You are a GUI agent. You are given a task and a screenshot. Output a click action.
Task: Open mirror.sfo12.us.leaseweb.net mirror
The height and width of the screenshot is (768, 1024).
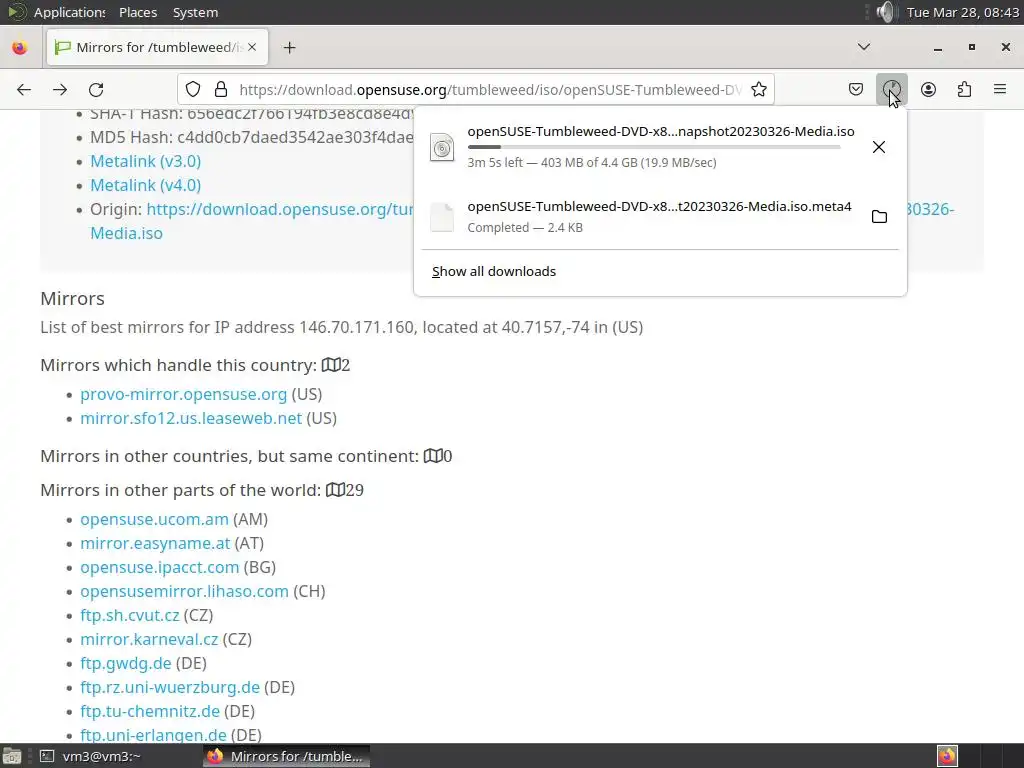[x=191, y=419]
